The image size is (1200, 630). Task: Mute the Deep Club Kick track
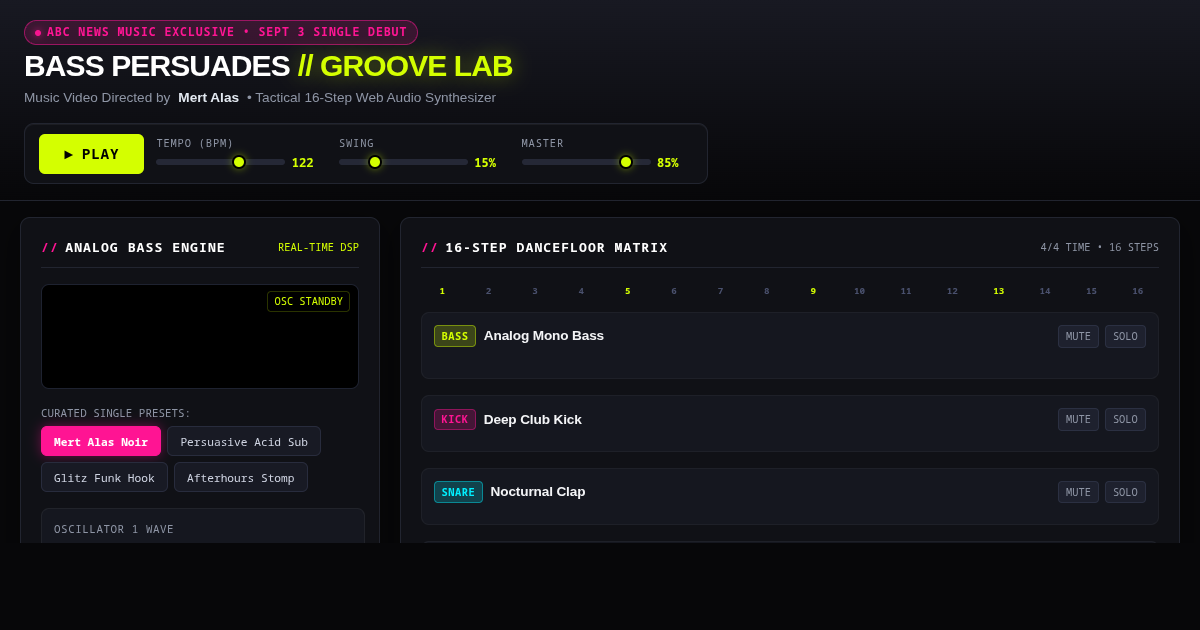tap(1078, 419)
